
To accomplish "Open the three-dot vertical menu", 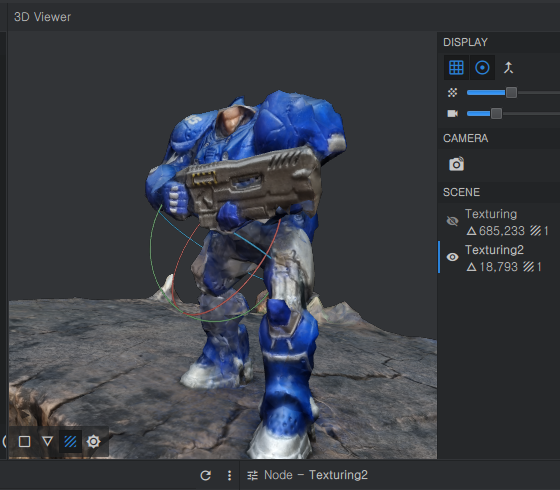I will (229, 475).
